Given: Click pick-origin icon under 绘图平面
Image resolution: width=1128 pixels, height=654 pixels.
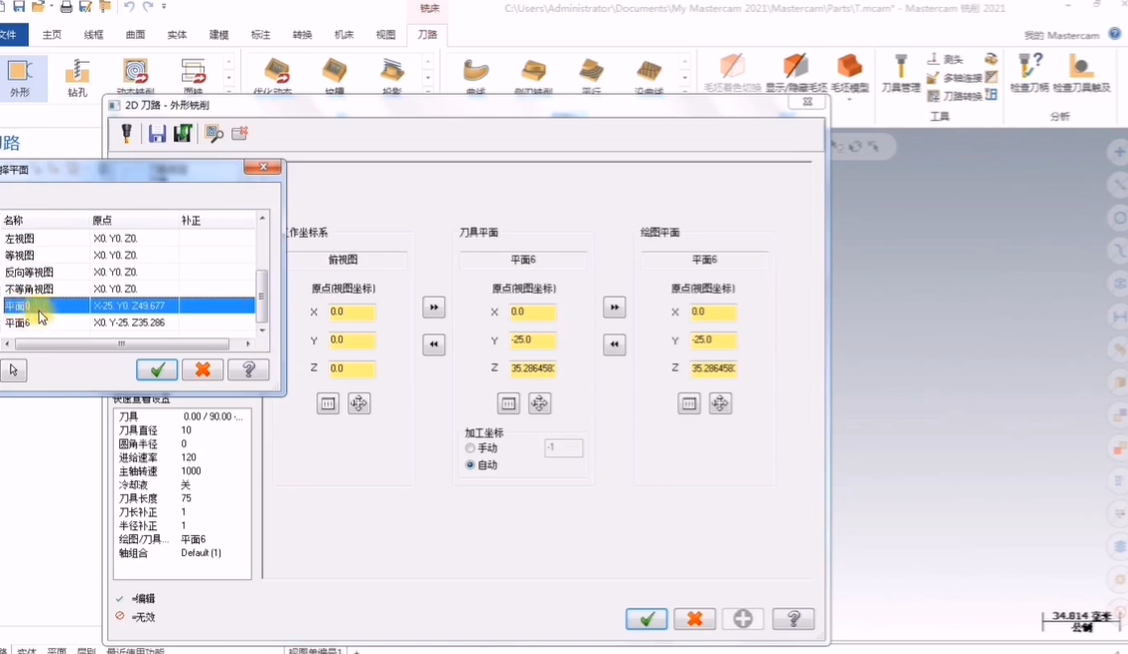Looking at the screenshot, I should 719,404.
